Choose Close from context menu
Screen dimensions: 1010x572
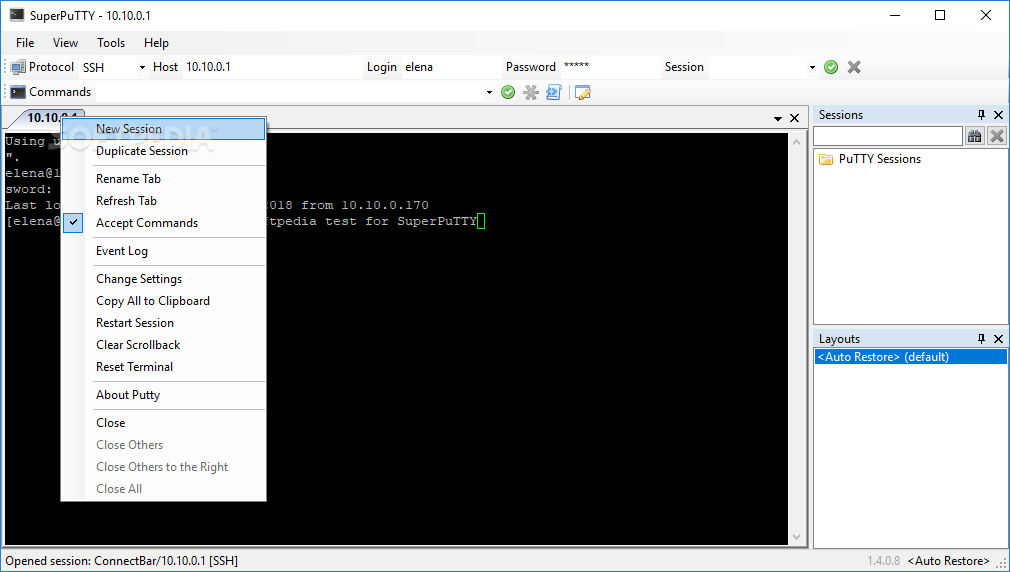[164, 423]
